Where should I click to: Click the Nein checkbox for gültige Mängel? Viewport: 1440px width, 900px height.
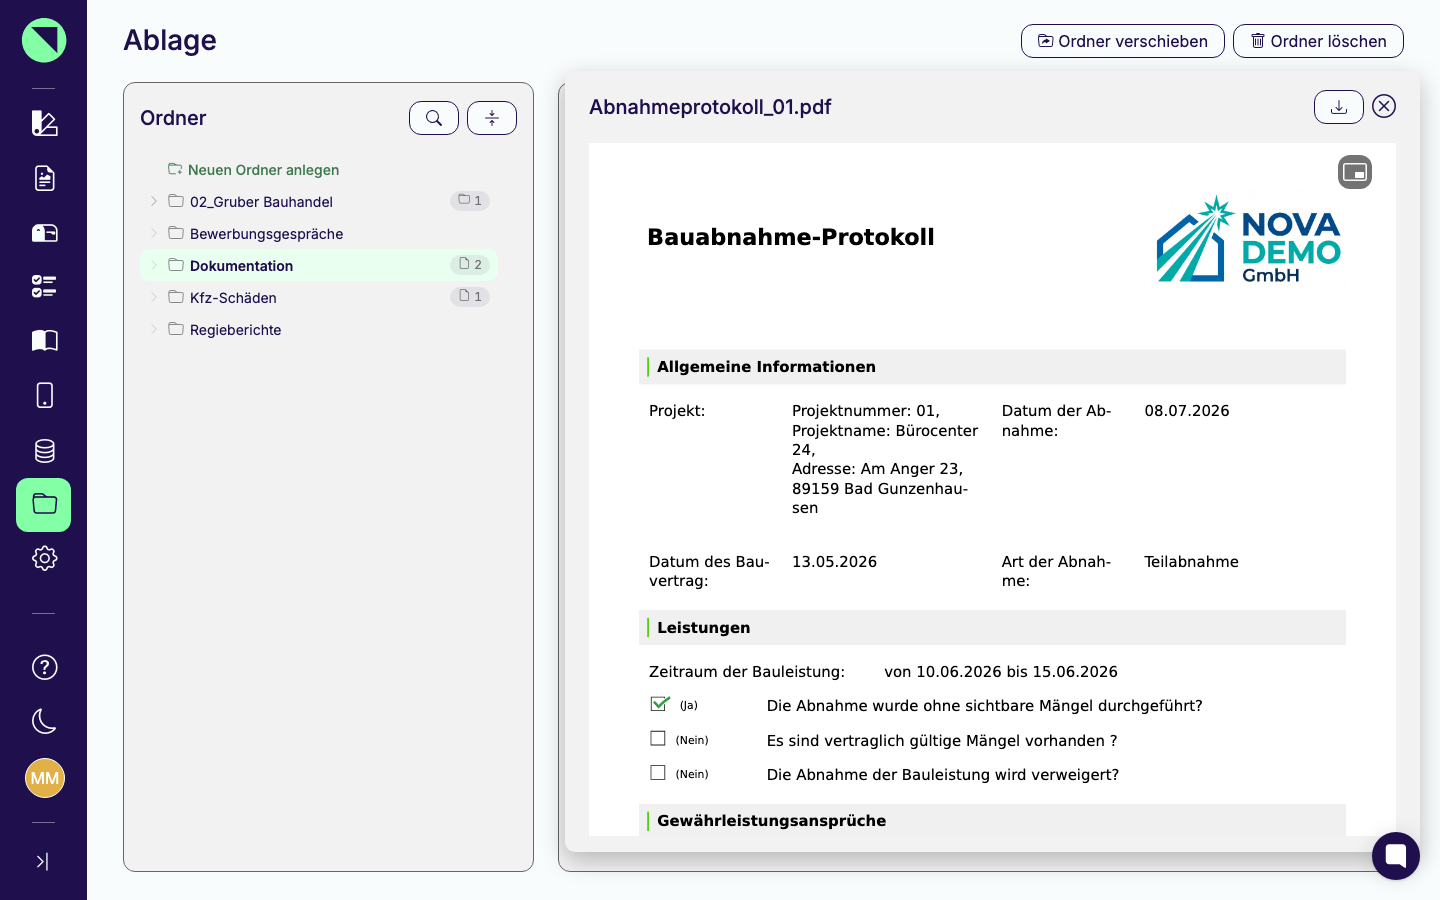click(658, 739)
